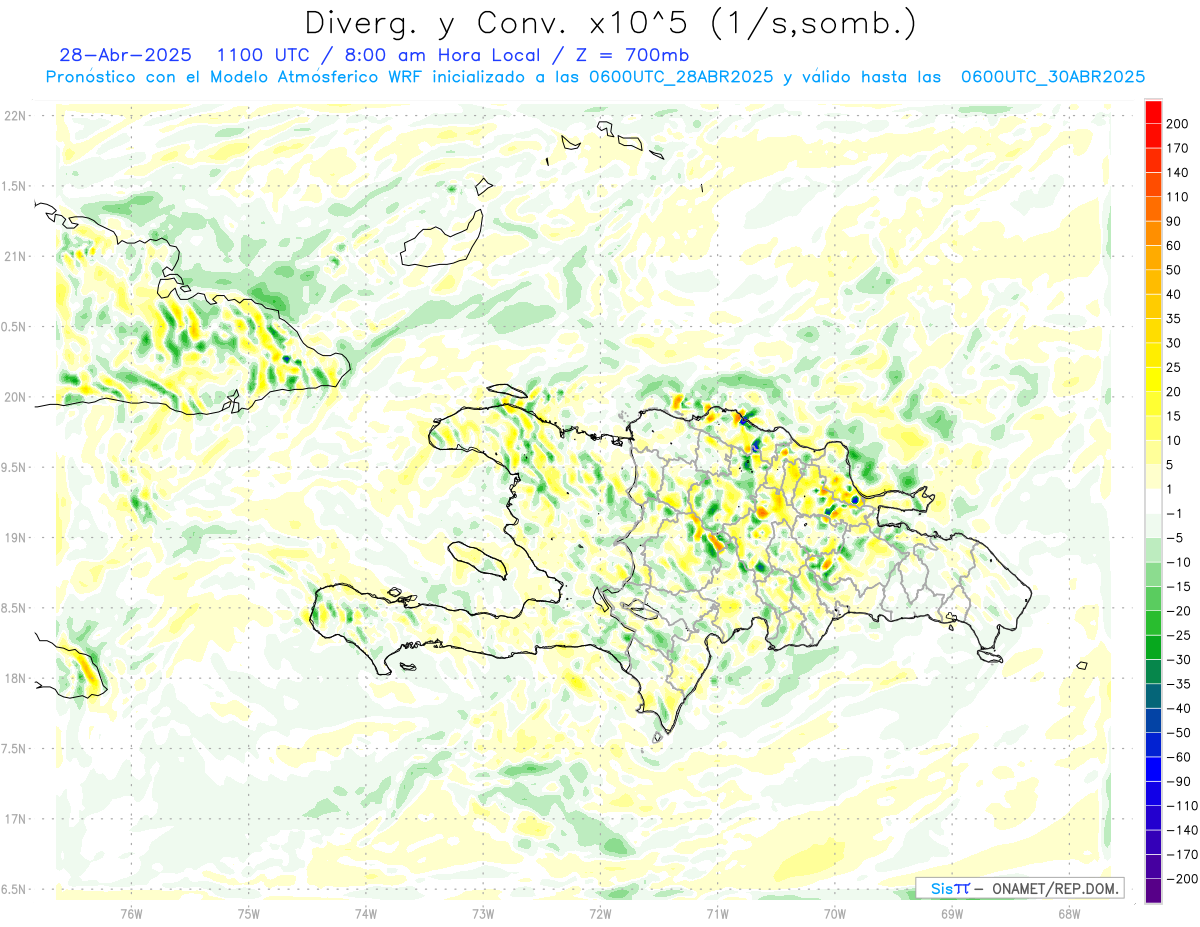The width and height of the screenshot is (1200, 927).
Task: Click the '20N' latitude label
Action: (x=15, y=397)
